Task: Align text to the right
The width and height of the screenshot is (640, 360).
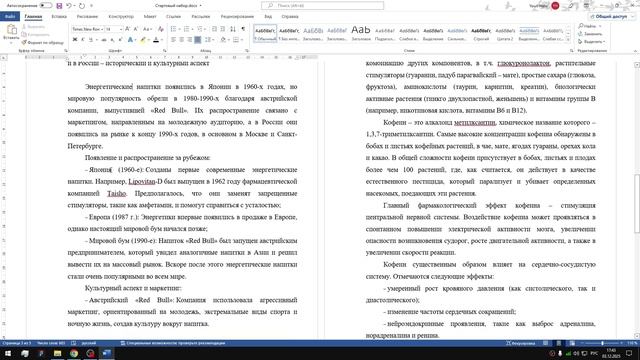Action: 190,40
